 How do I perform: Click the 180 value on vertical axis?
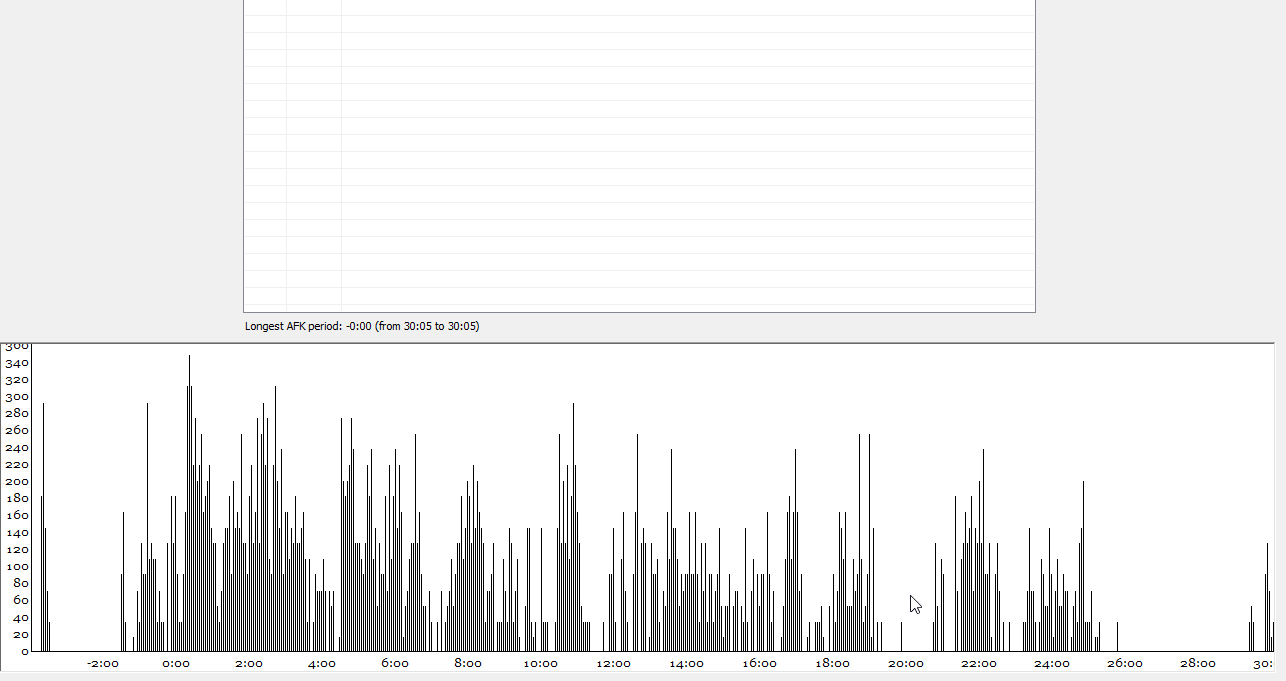point(17,499)
